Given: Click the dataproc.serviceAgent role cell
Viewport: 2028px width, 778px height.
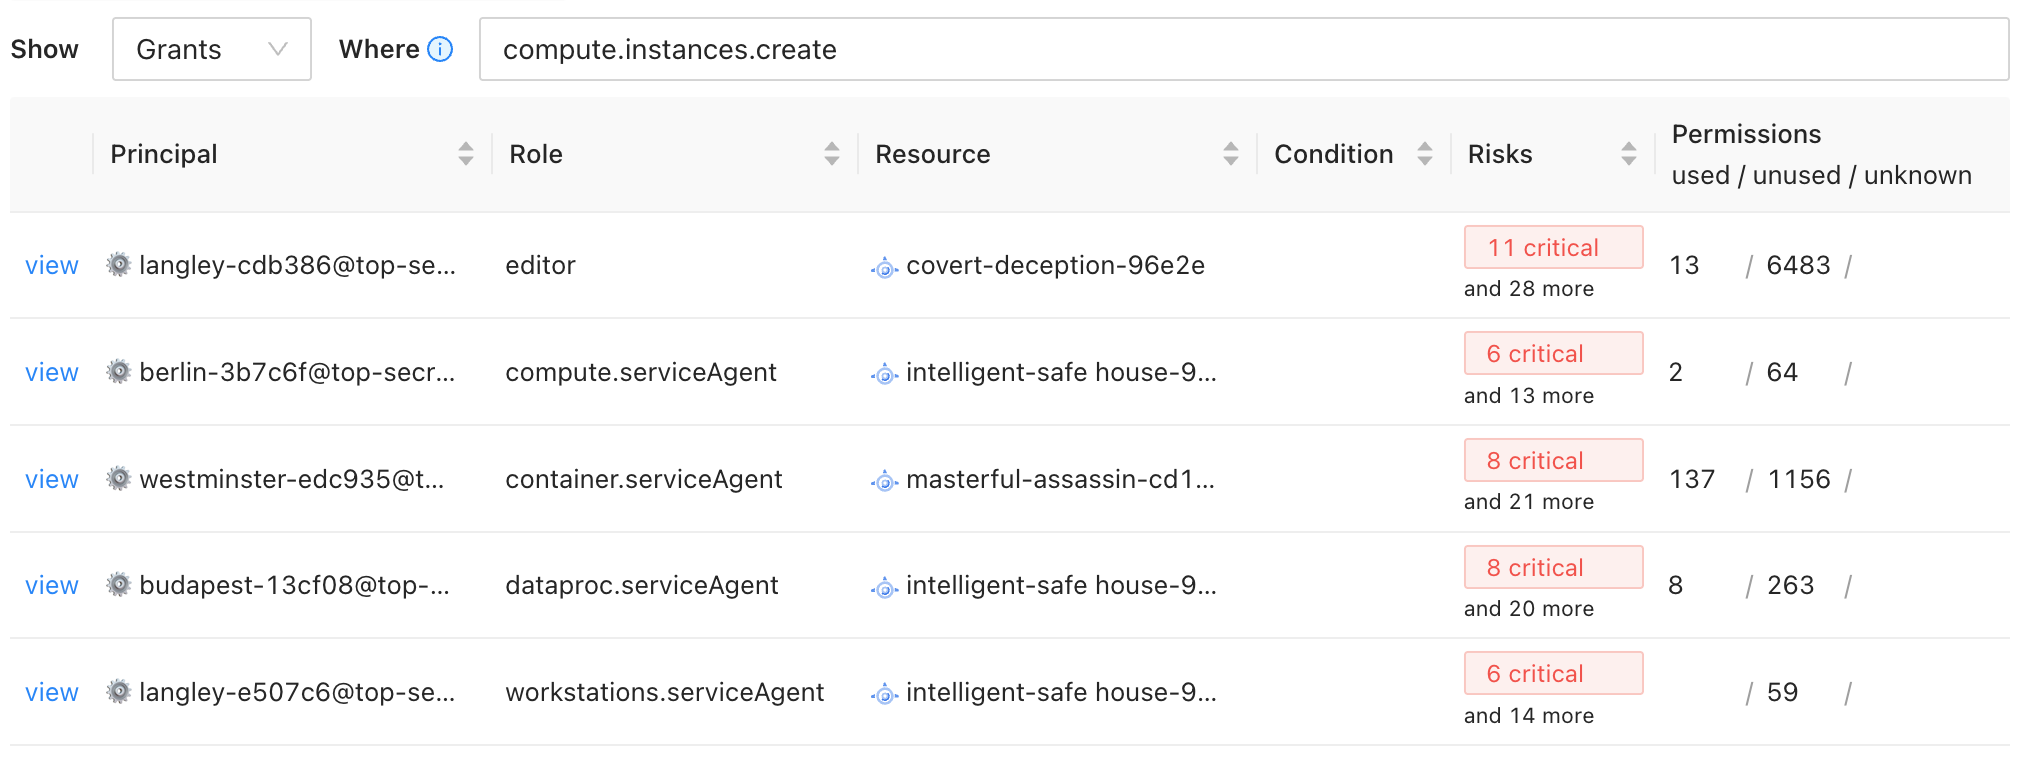Looking at the screenshot, I should click(642, 585).
